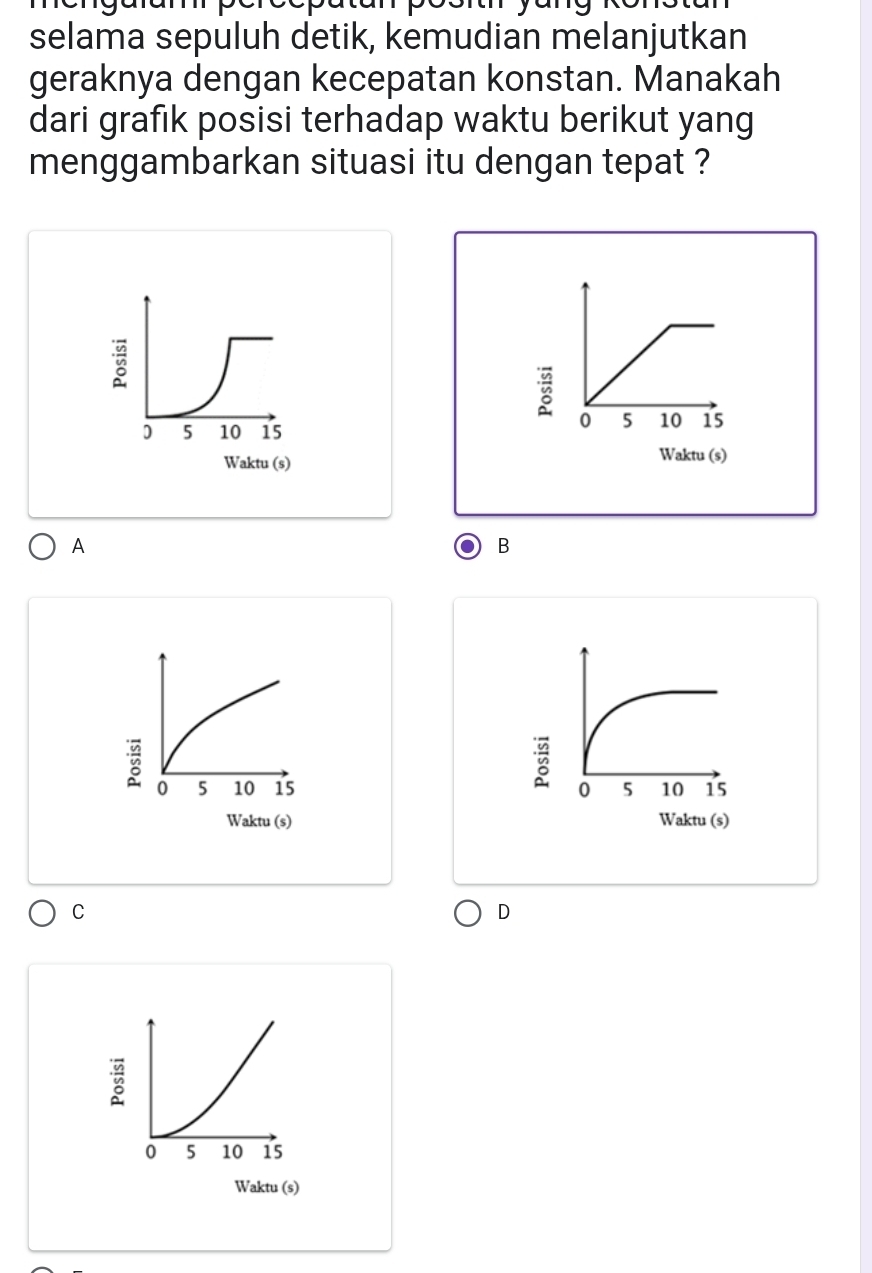The width and height of the screenshot is (872, 1273).
Task: Select the partially visible radio below the fifth graph
Action: tap(43, 1269)
